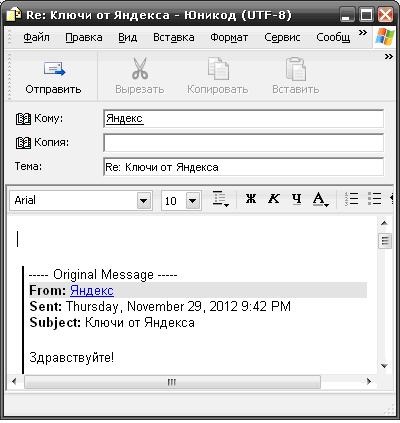Click the Яндекс link after From:
The height and width of the screenshot is (423, 400).
pyautogui.click(x=92, y=291)
